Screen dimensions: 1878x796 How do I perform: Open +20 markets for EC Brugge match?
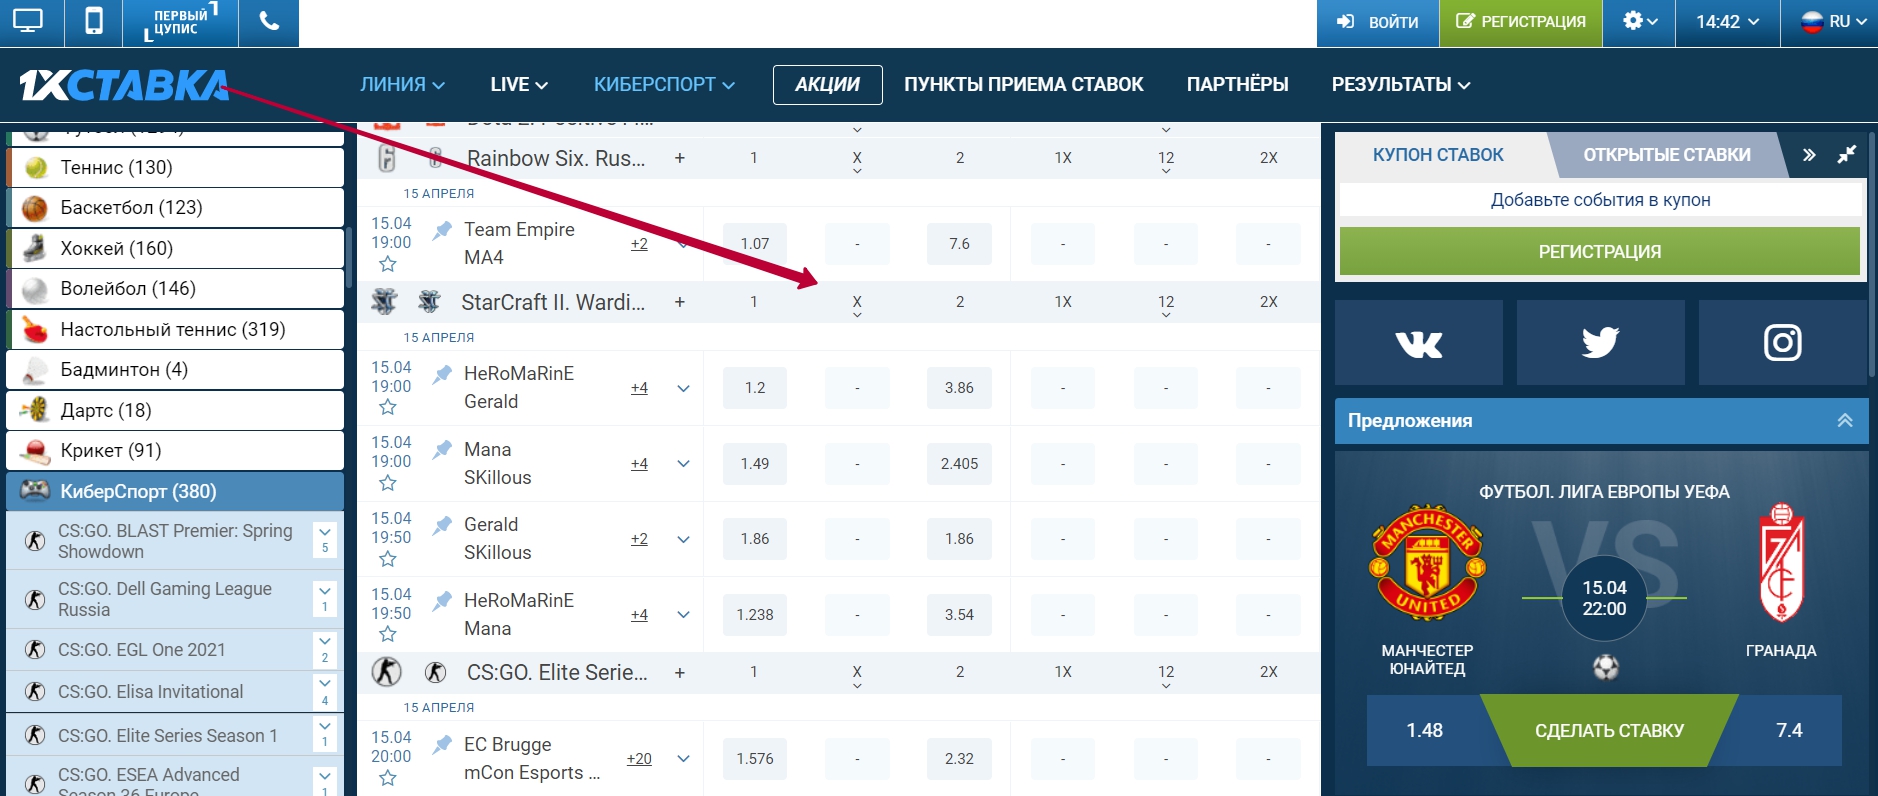click(x=639, y=759)
